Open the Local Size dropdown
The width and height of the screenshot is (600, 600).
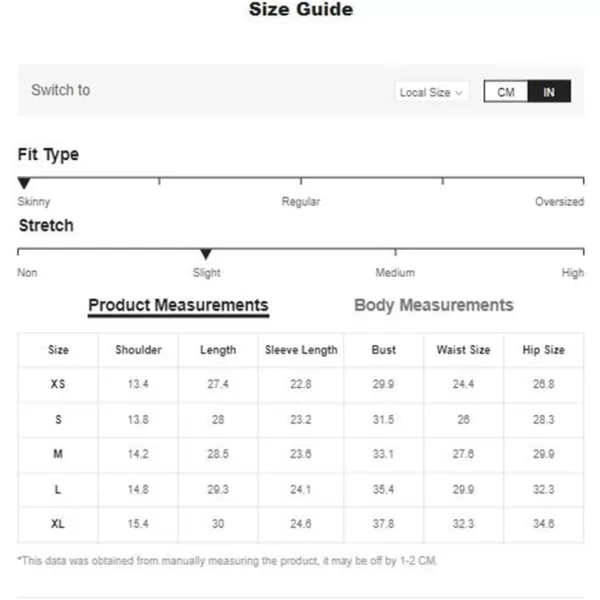(x=431, y=92)
